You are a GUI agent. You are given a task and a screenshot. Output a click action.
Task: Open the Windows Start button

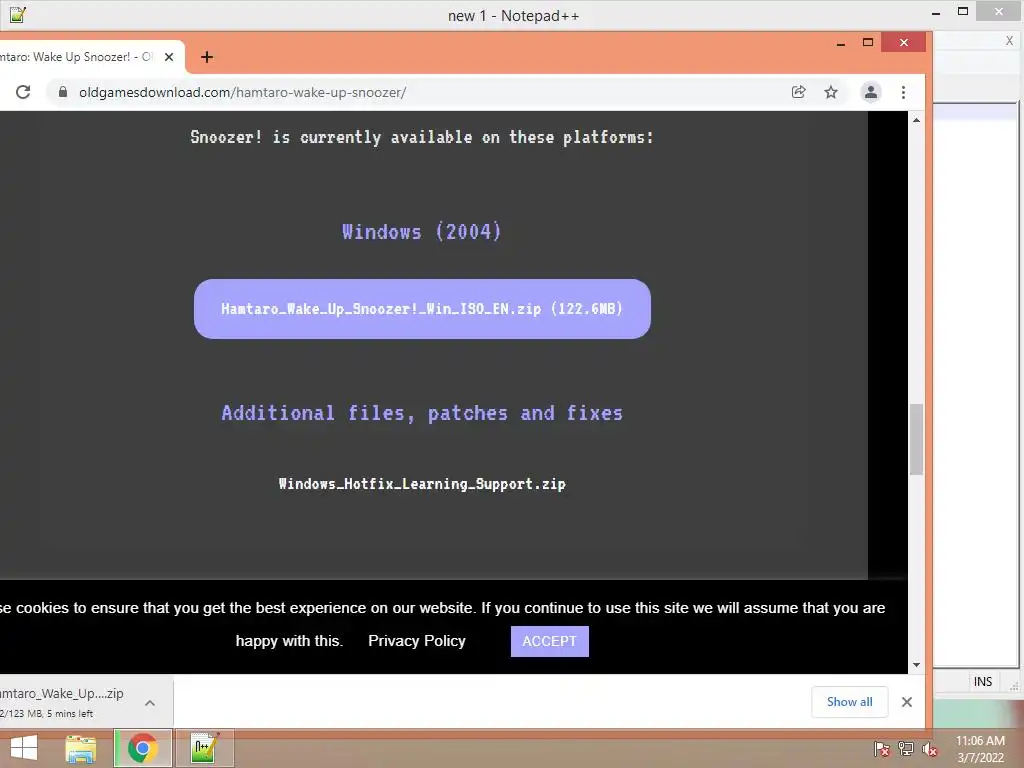pos(24,748)
